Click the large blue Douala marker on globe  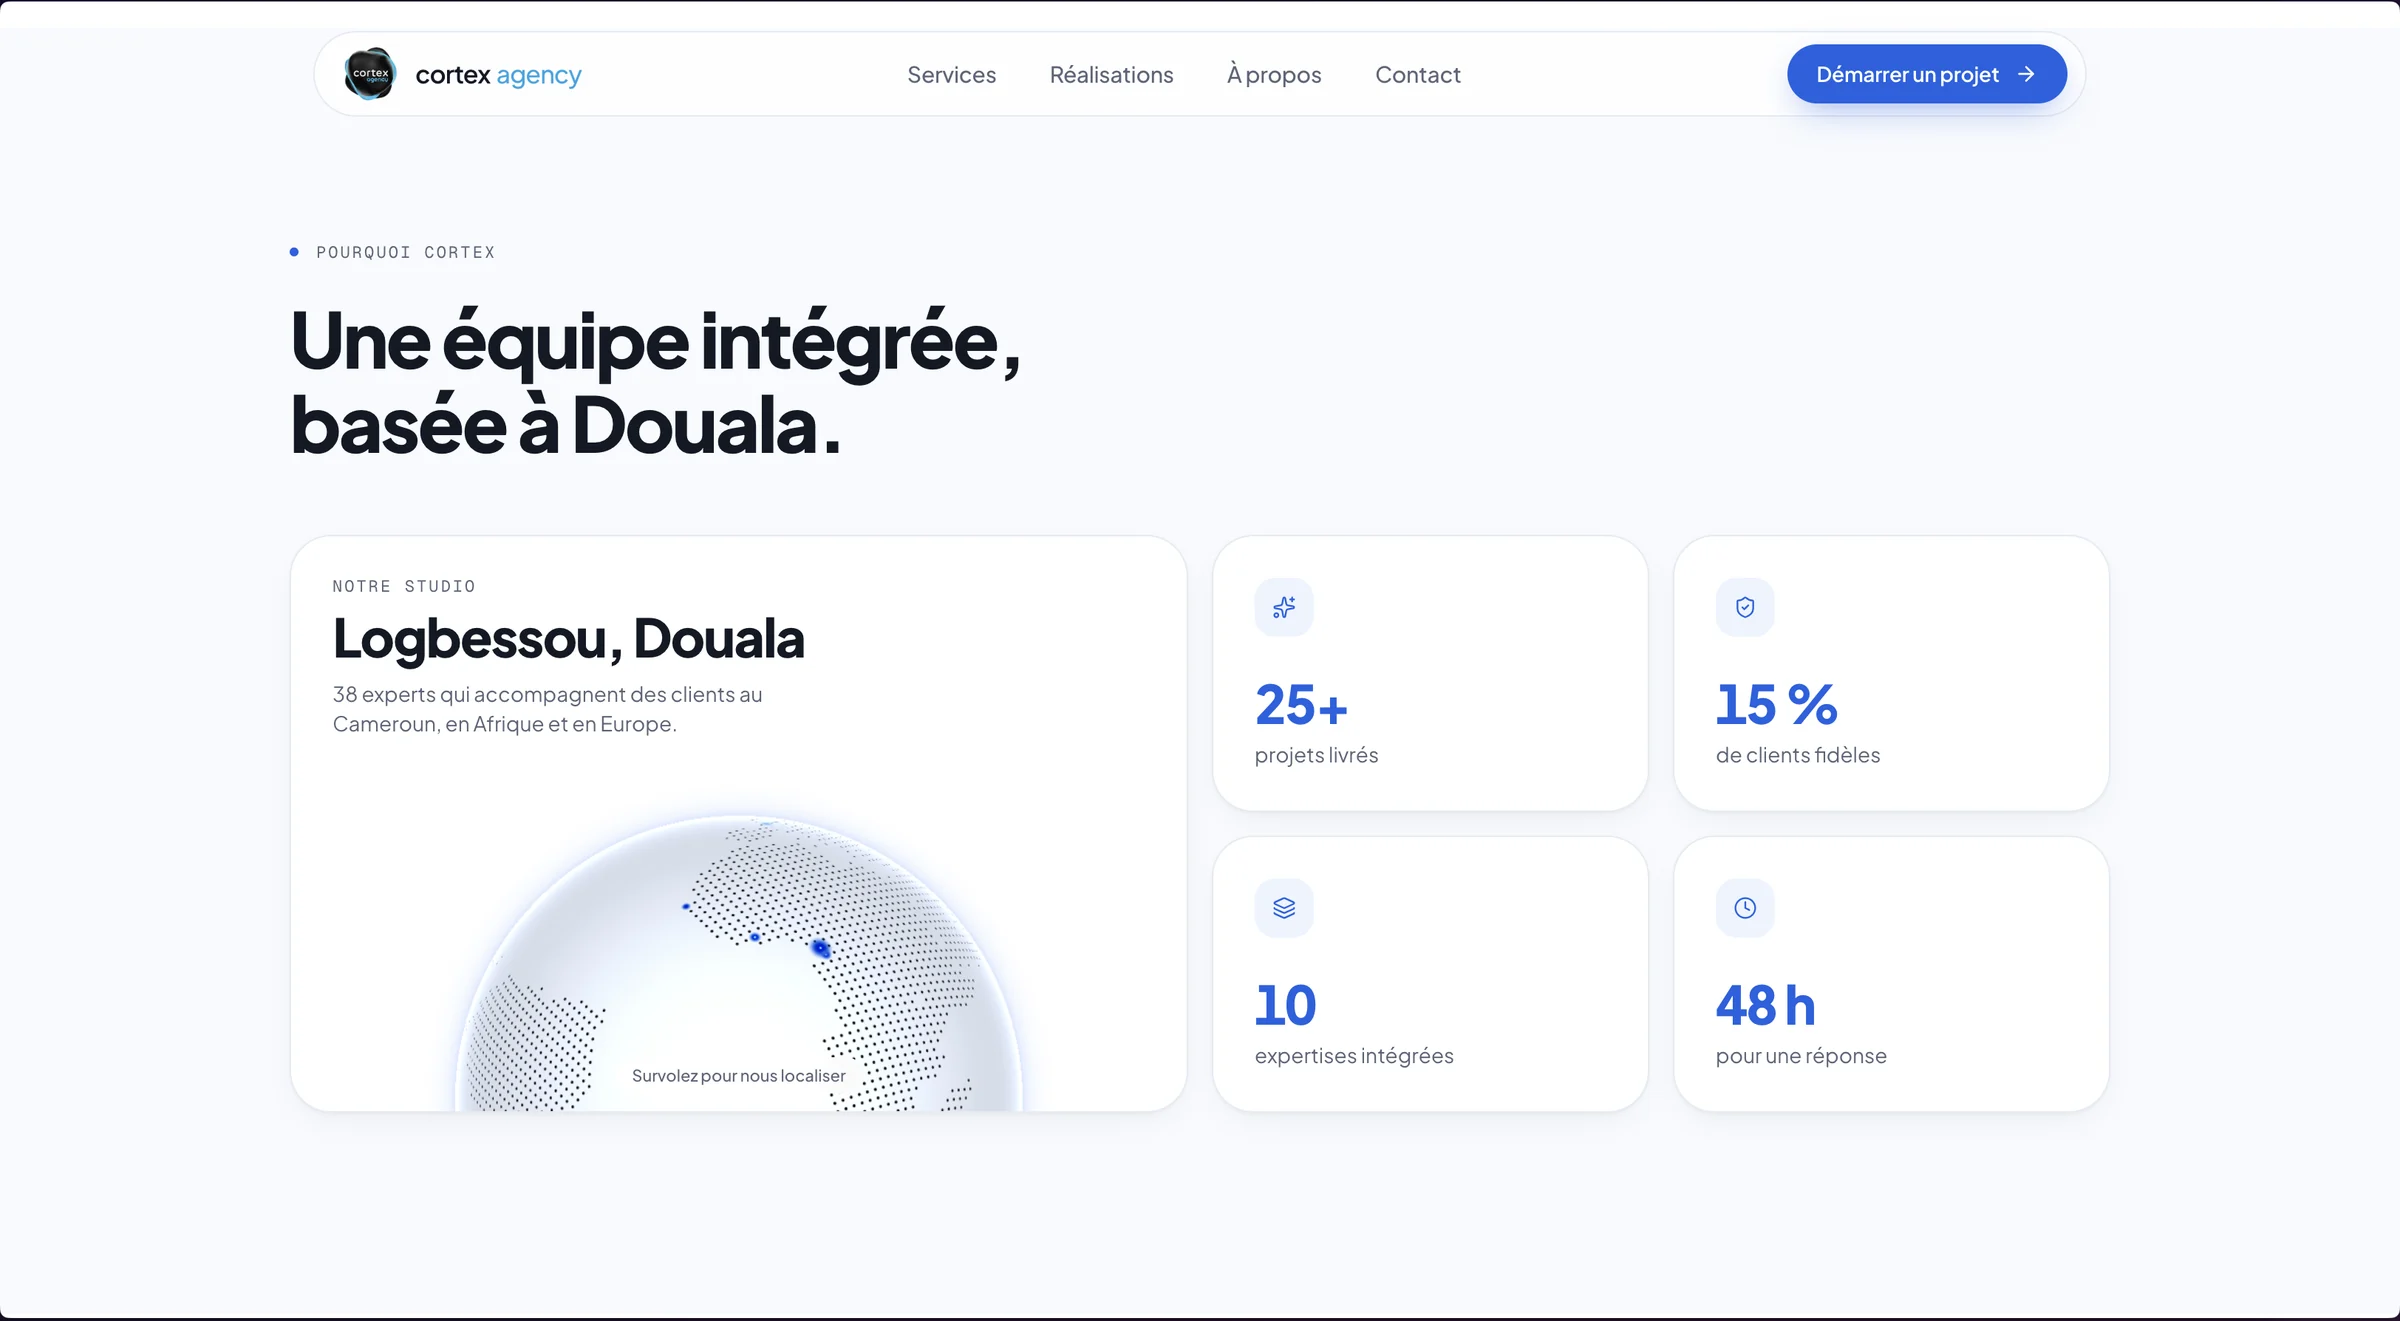(820, 948)
